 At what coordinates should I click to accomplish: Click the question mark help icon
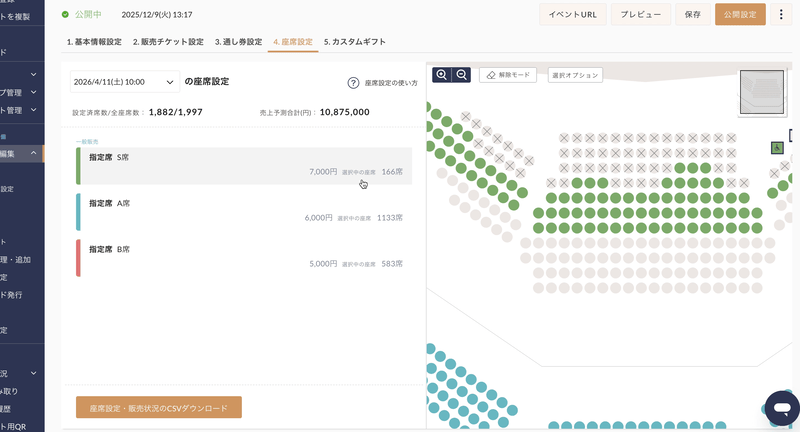point(353,83)
